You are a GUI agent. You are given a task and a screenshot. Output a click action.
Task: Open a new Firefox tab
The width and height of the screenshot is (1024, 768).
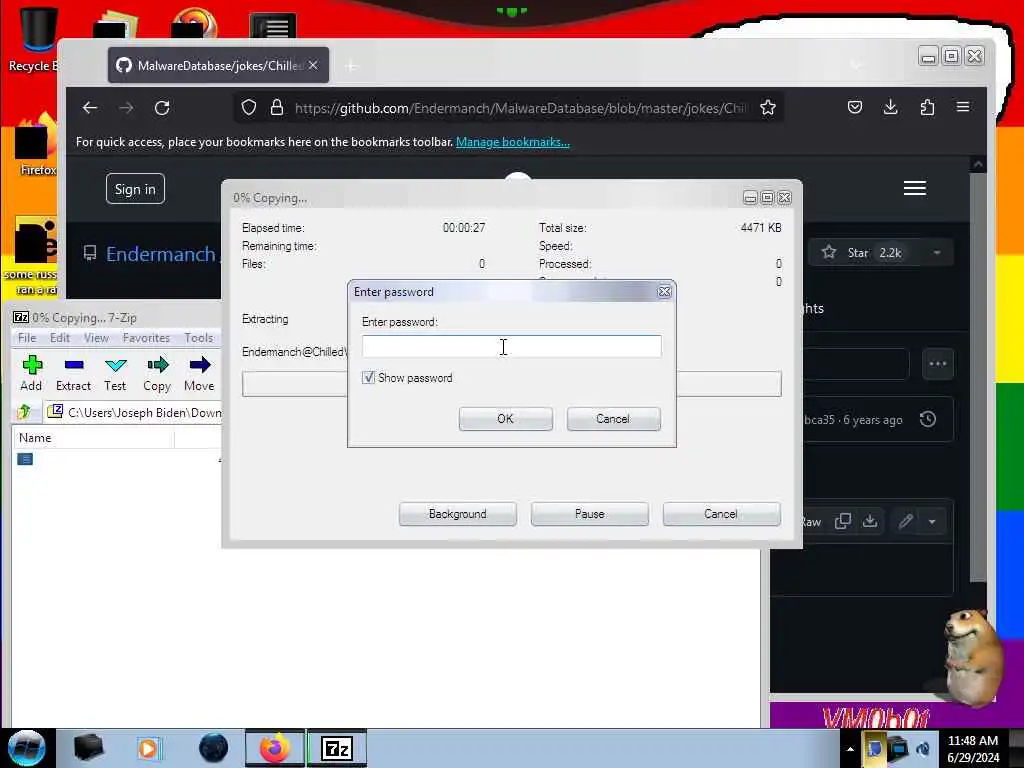[351, 66]
